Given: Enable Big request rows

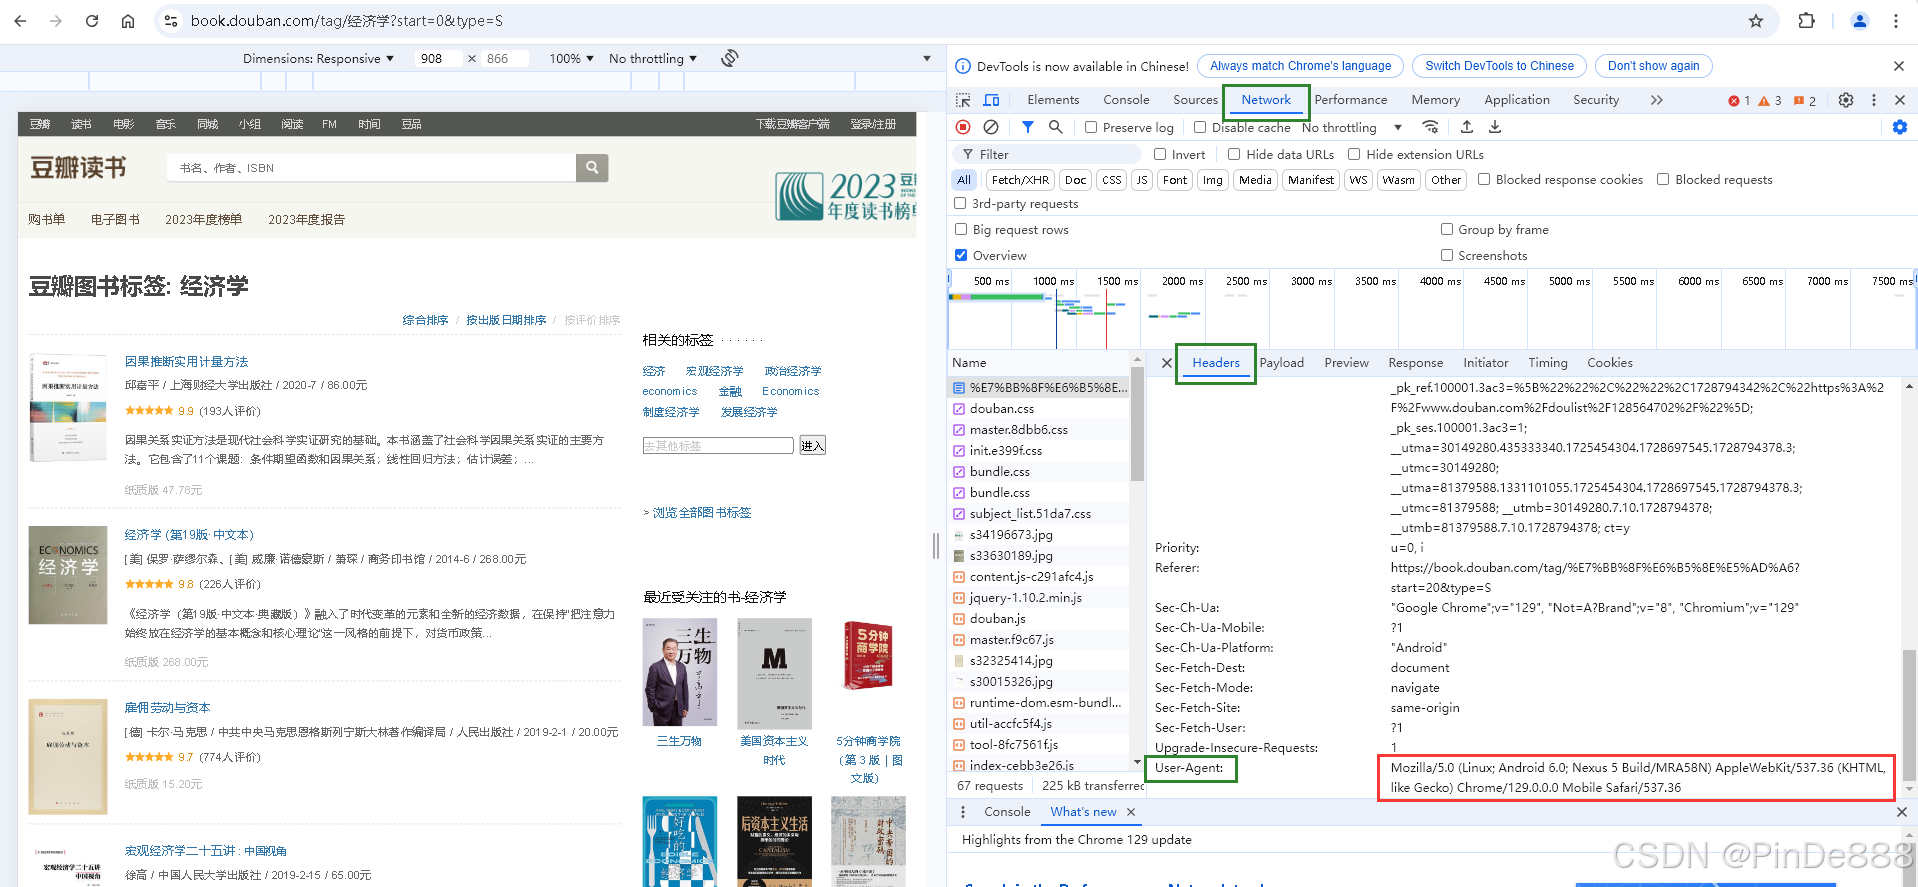Looking at the screenshot, I should (x=961, y=229).
